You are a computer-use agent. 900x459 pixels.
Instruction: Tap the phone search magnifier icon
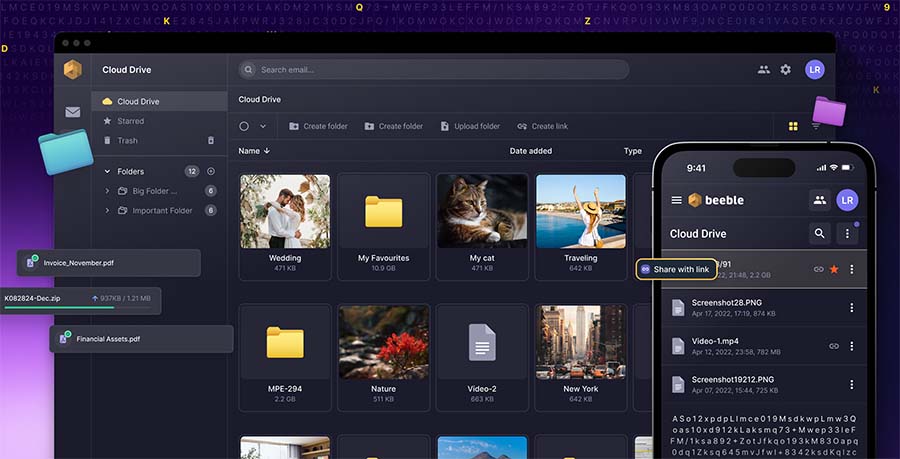point(820,233)
